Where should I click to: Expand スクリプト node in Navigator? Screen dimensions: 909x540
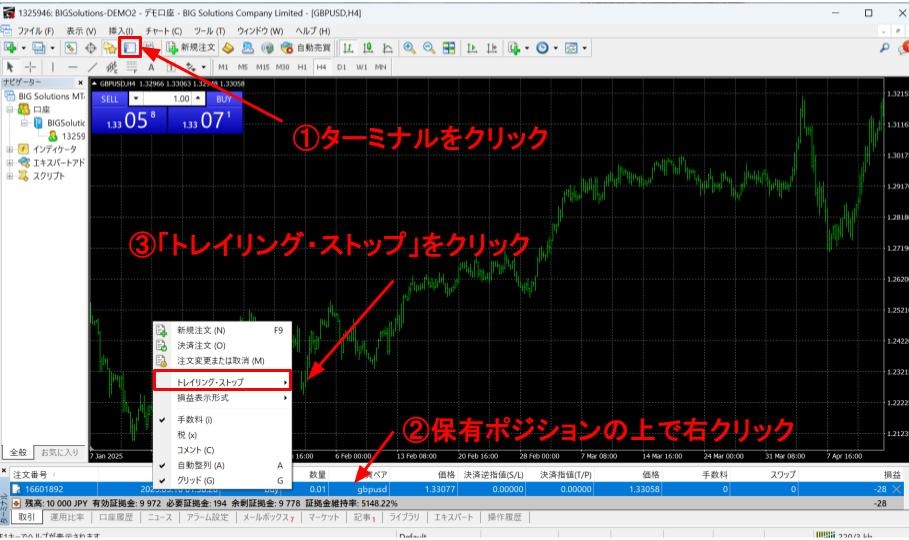pyautogui.click(x=9, y=176)
